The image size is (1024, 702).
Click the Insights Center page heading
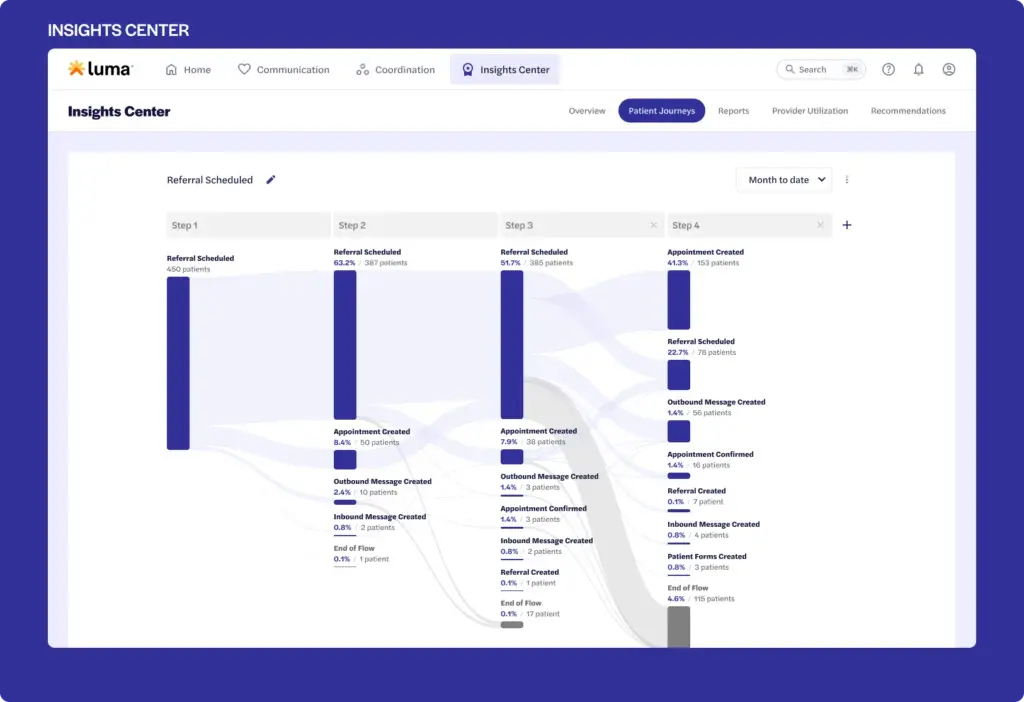click(x=119, y=112)
